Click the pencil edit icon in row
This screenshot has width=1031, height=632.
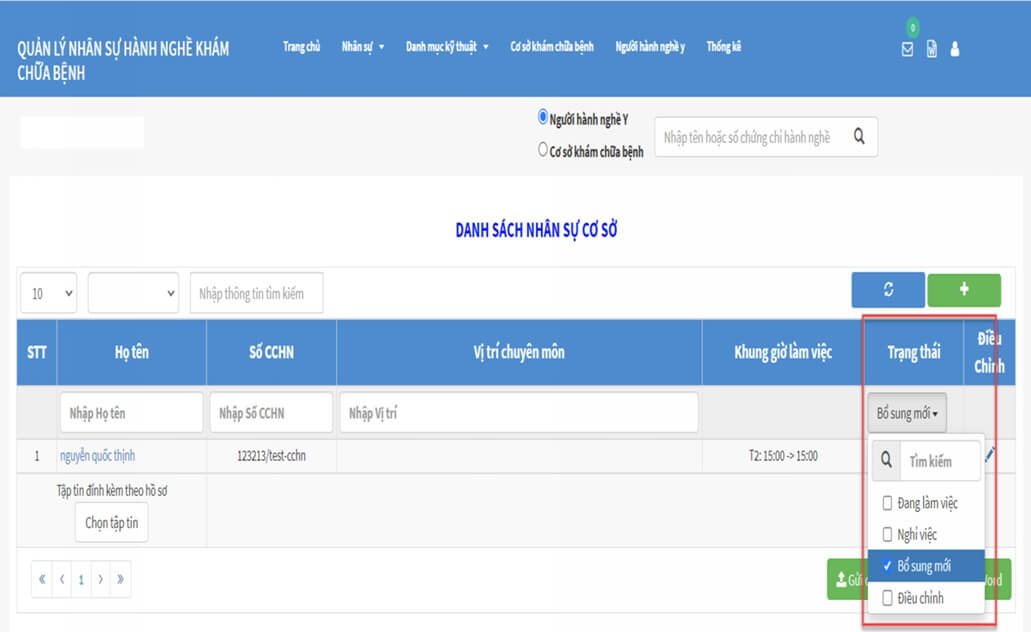(990, 455)
